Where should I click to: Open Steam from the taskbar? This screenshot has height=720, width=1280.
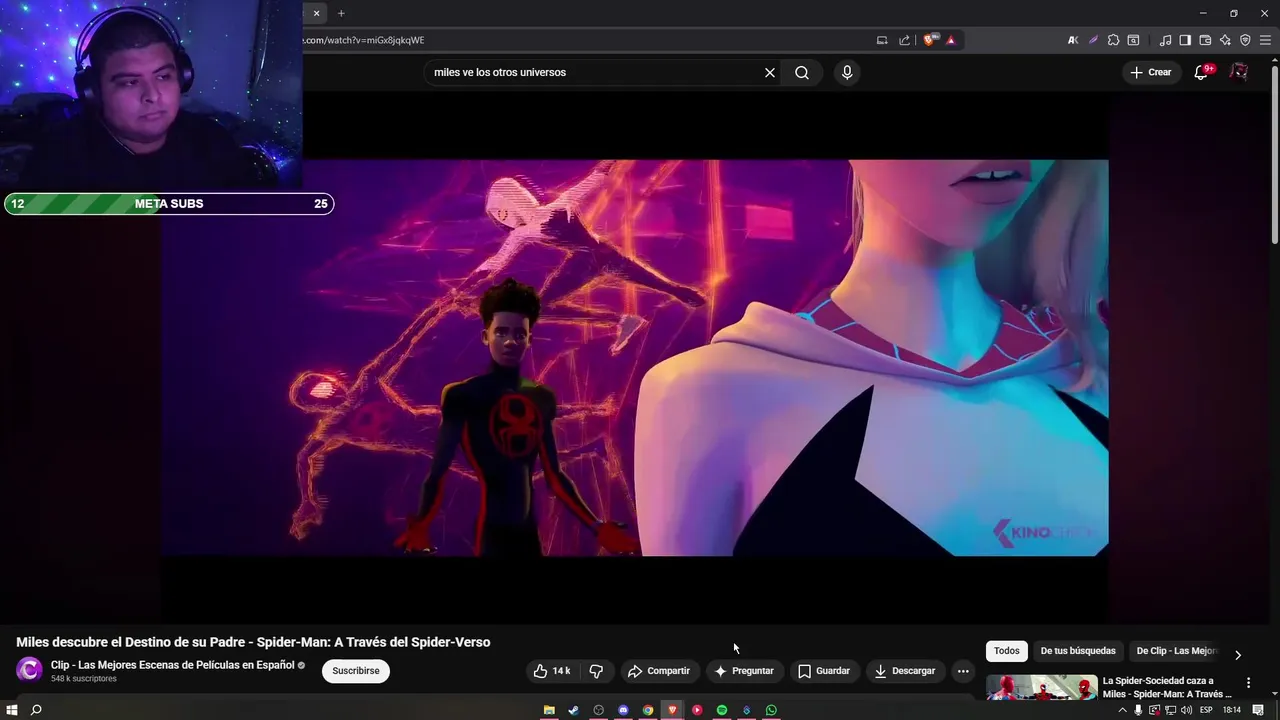573,710
